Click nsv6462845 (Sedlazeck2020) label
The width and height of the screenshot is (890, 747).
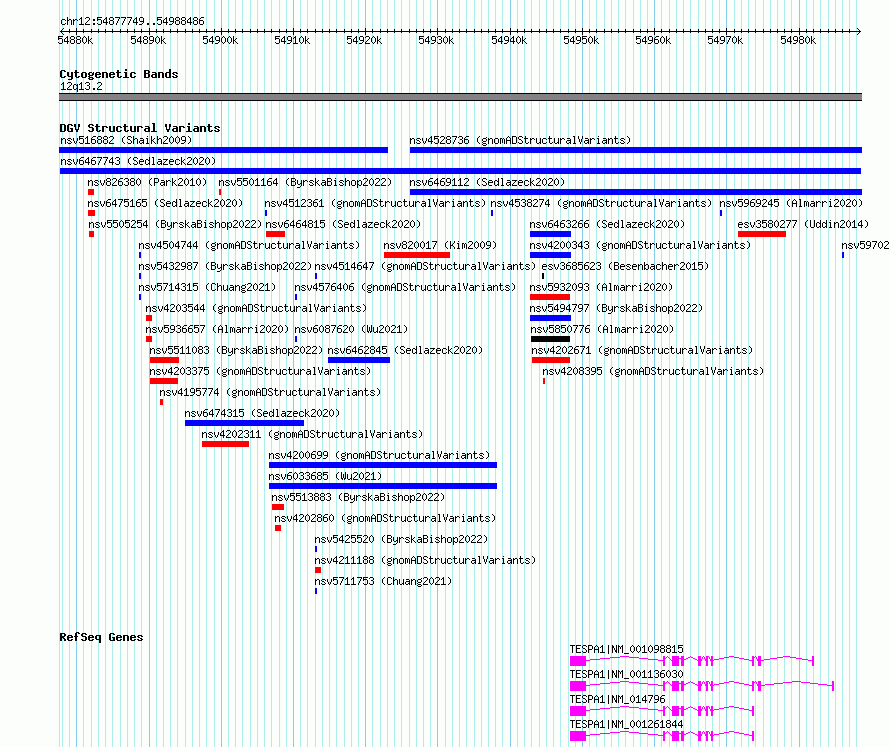(405, 350)
